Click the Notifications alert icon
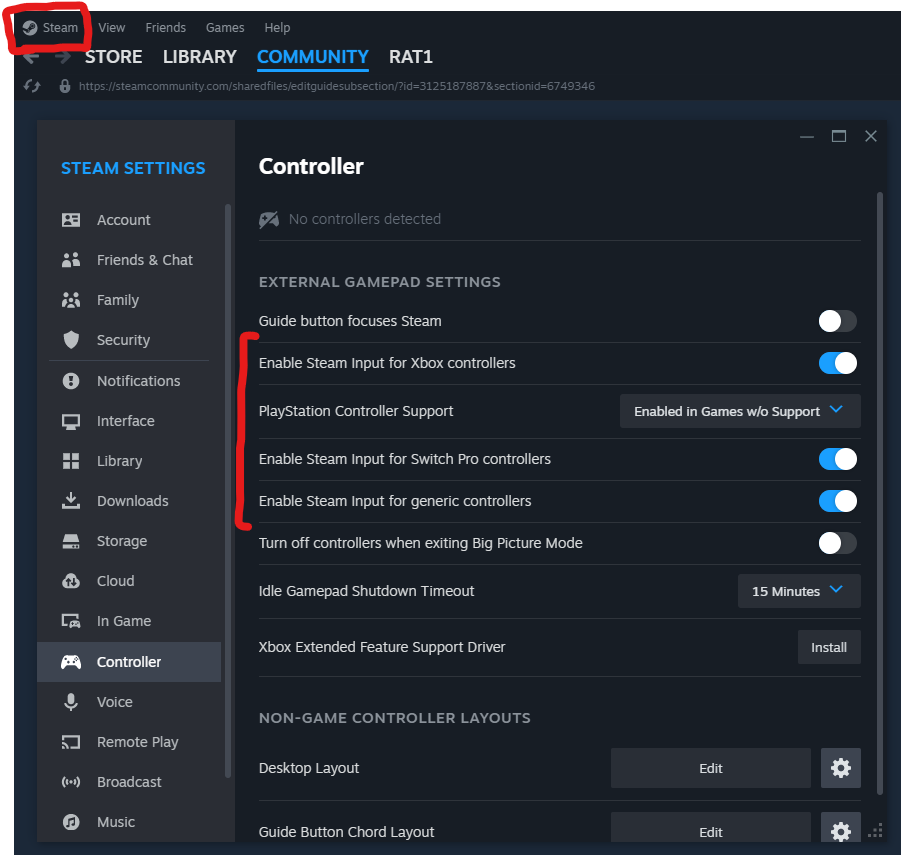Image resolution: width=901 pixels, height=855 pixels. pos(71,381)
